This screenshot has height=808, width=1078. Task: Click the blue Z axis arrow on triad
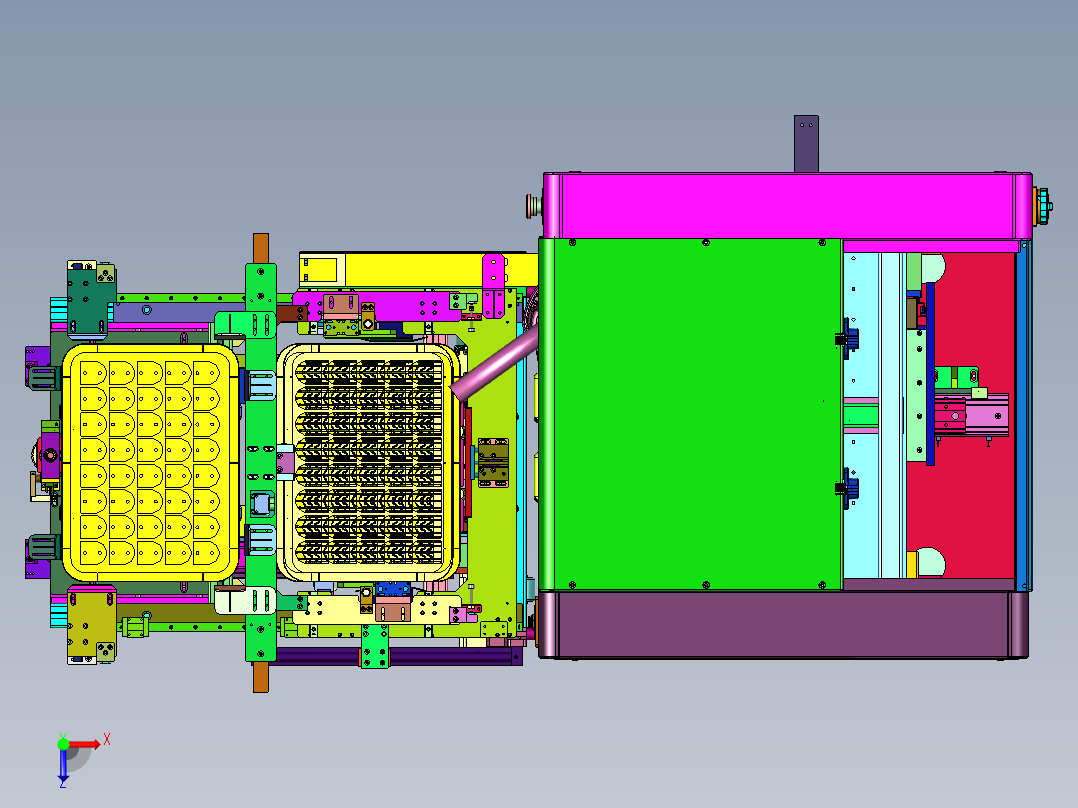63,765
